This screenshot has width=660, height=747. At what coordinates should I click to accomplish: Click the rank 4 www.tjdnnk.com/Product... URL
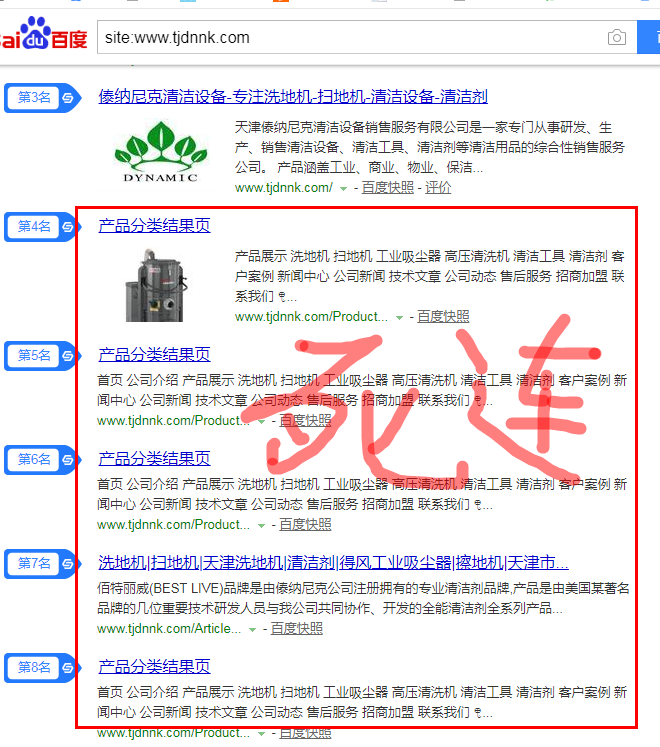311,316
